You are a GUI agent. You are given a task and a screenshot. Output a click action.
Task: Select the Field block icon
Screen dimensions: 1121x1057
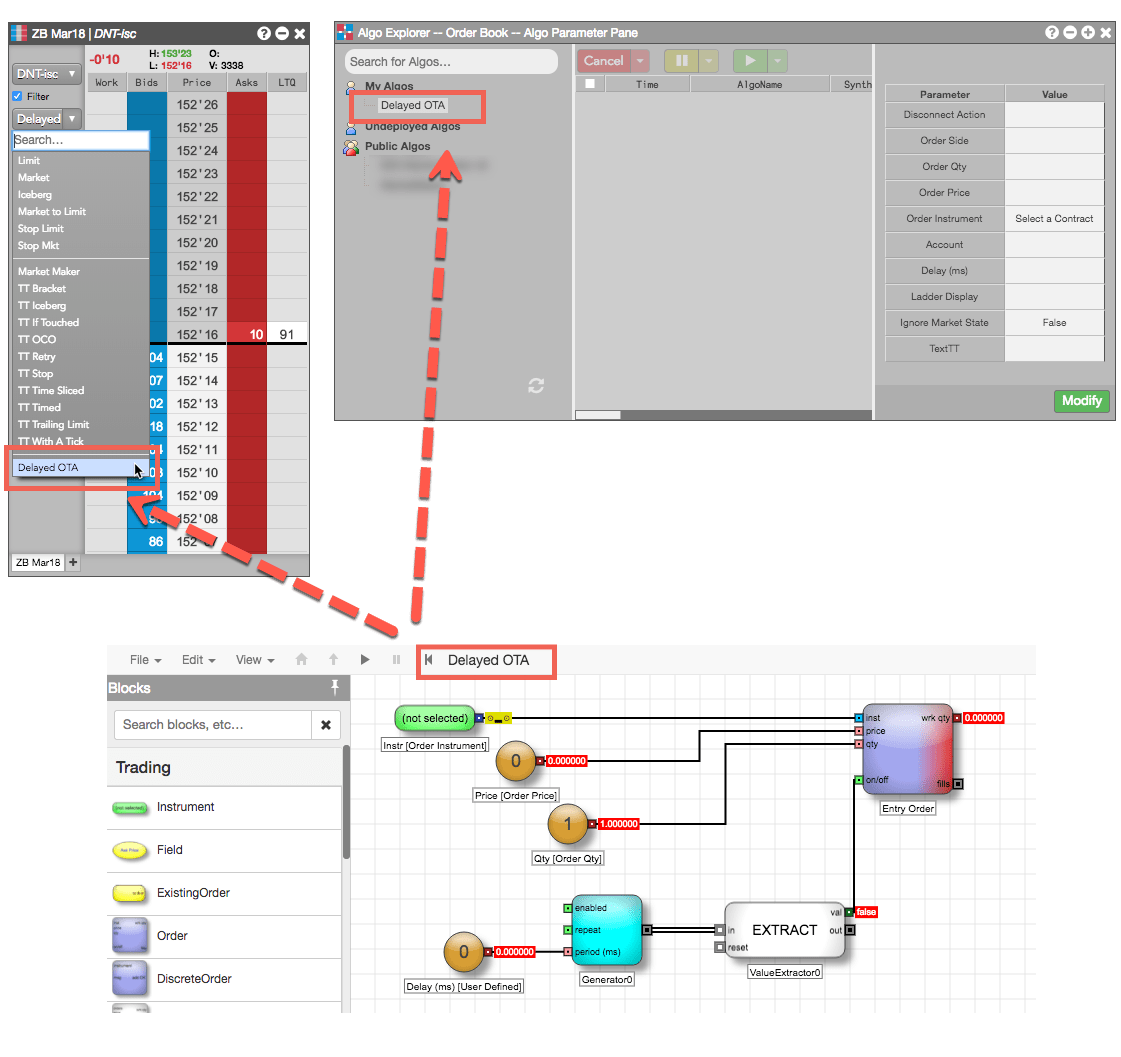[x=130, y=850]
